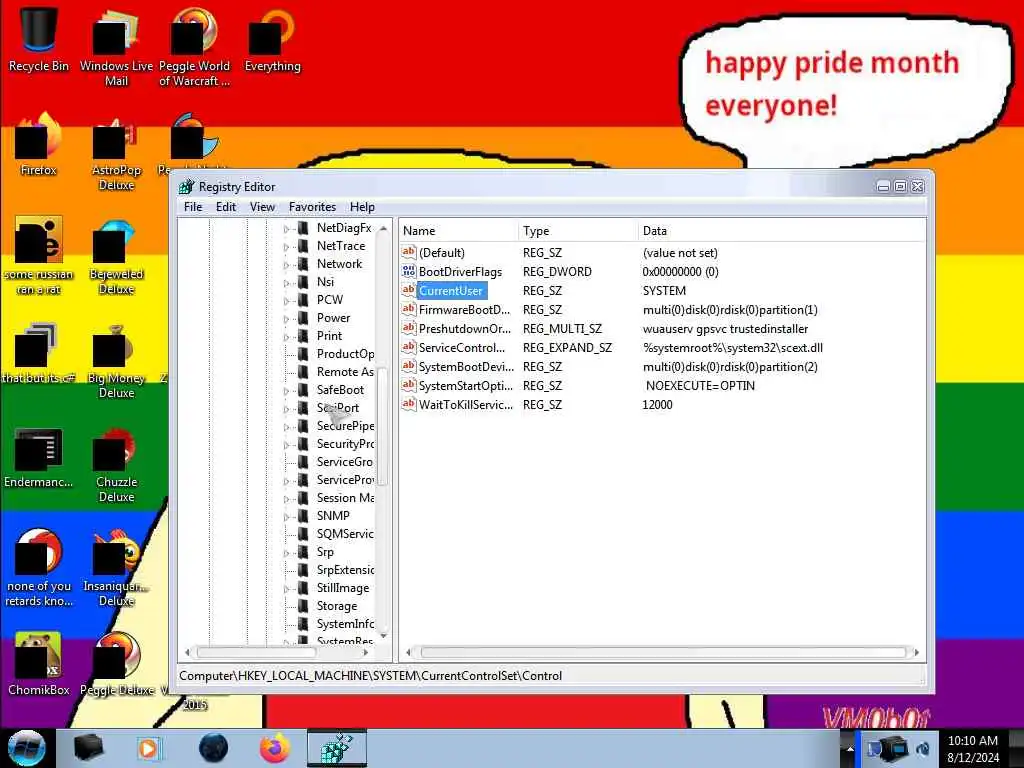Expand the Print key
This screenshot has height=768, width=1024.
coord(286,338)
